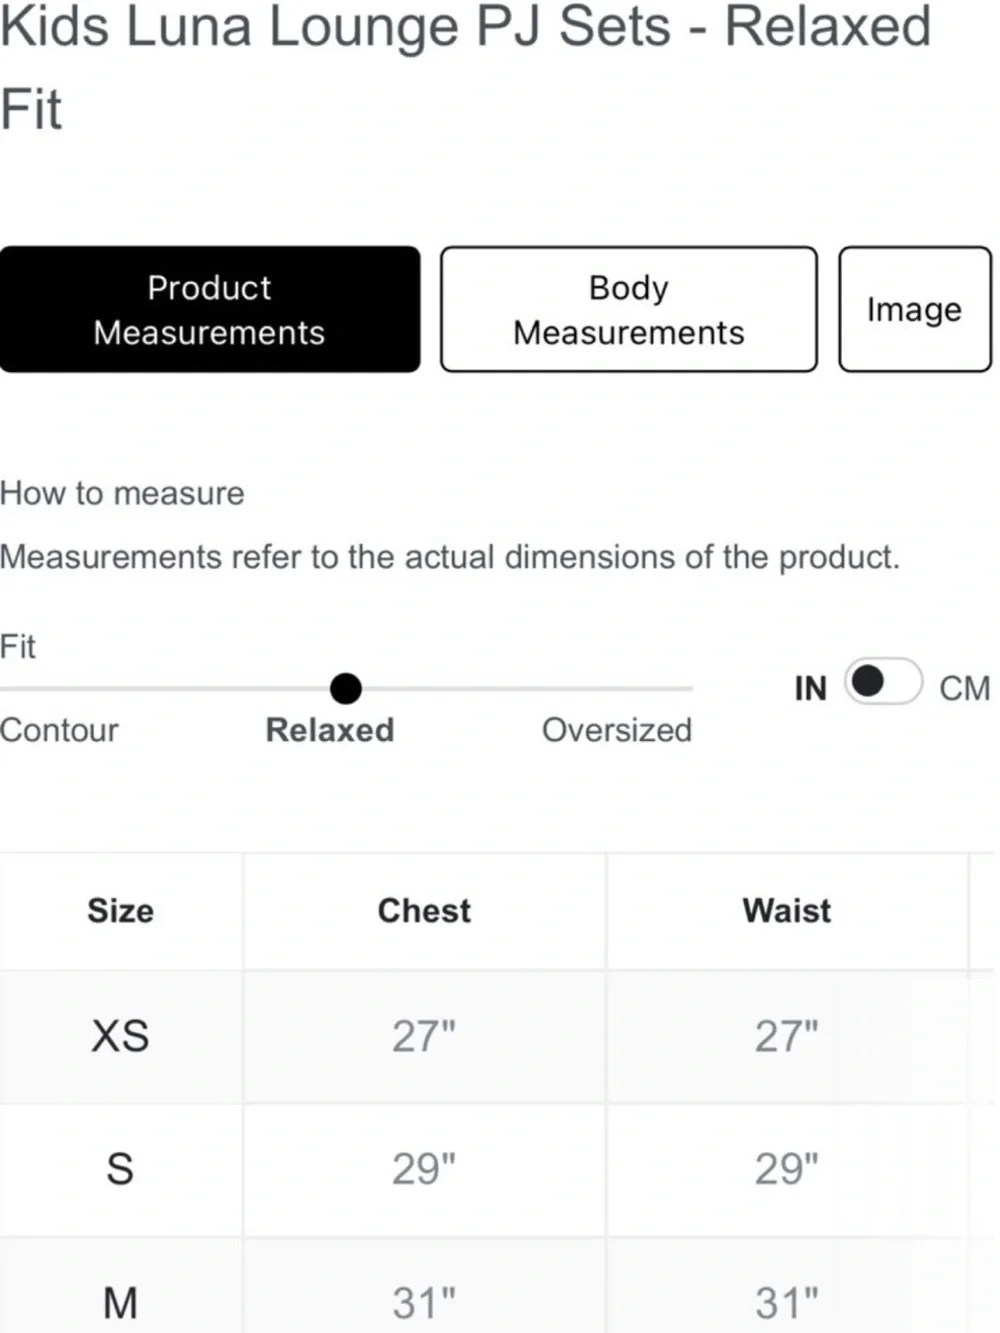Select the CM unit label
The width and height of the screenshot is (1000, 1333).
(x=964, y=688)
